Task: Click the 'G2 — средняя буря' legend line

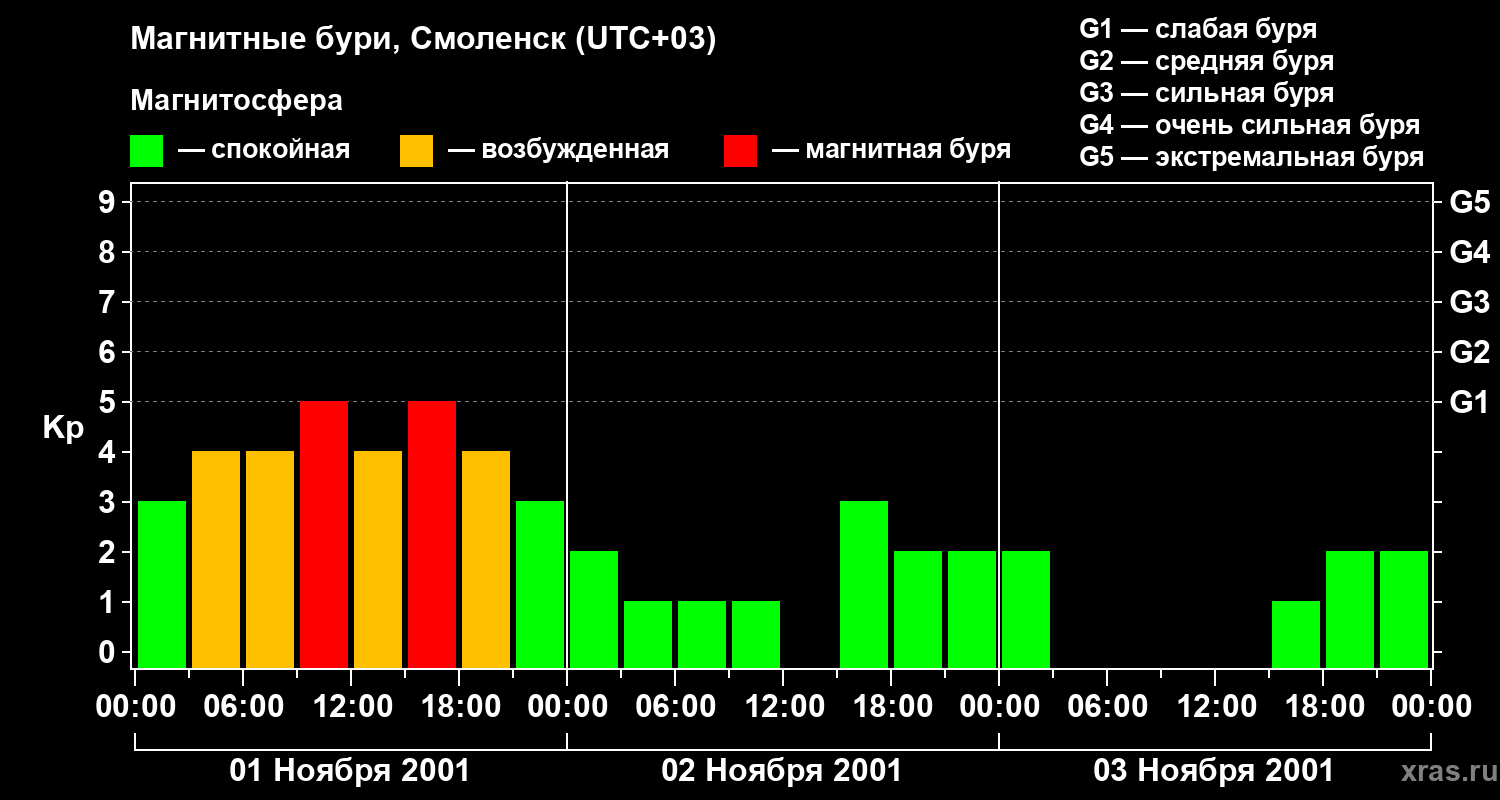Action: [x=1206, y=61]
